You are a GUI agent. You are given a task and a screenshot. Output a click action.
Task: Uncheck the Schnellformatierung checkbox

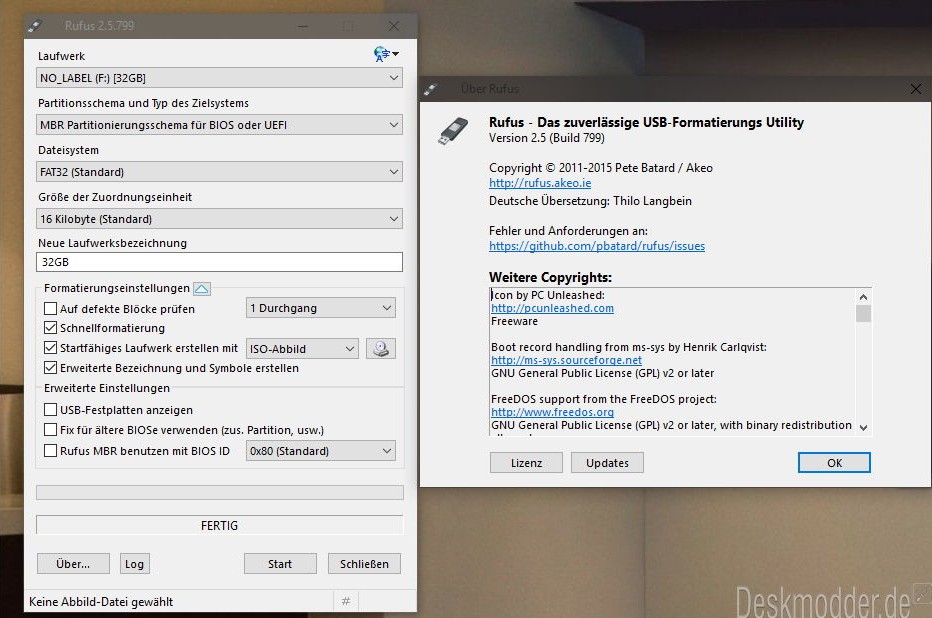coord(51,328)
